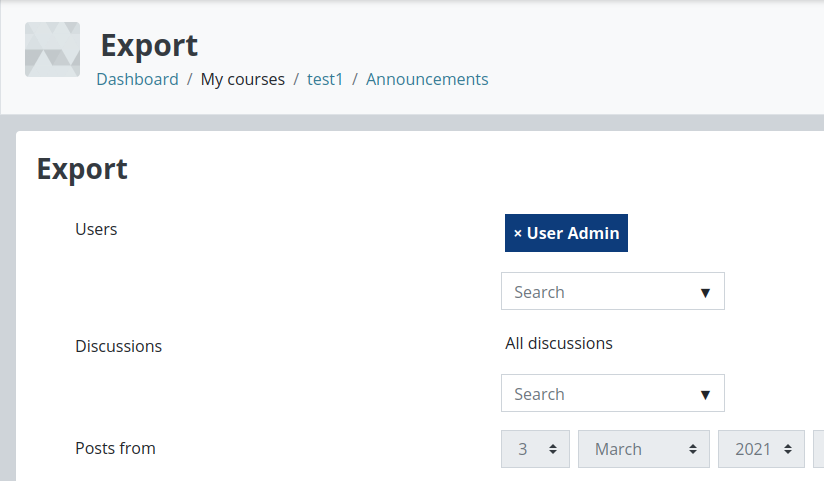Screen dimensions: 824x481
Task: Open the Posts from year selector showing 2021
Action: click(761, 449)
